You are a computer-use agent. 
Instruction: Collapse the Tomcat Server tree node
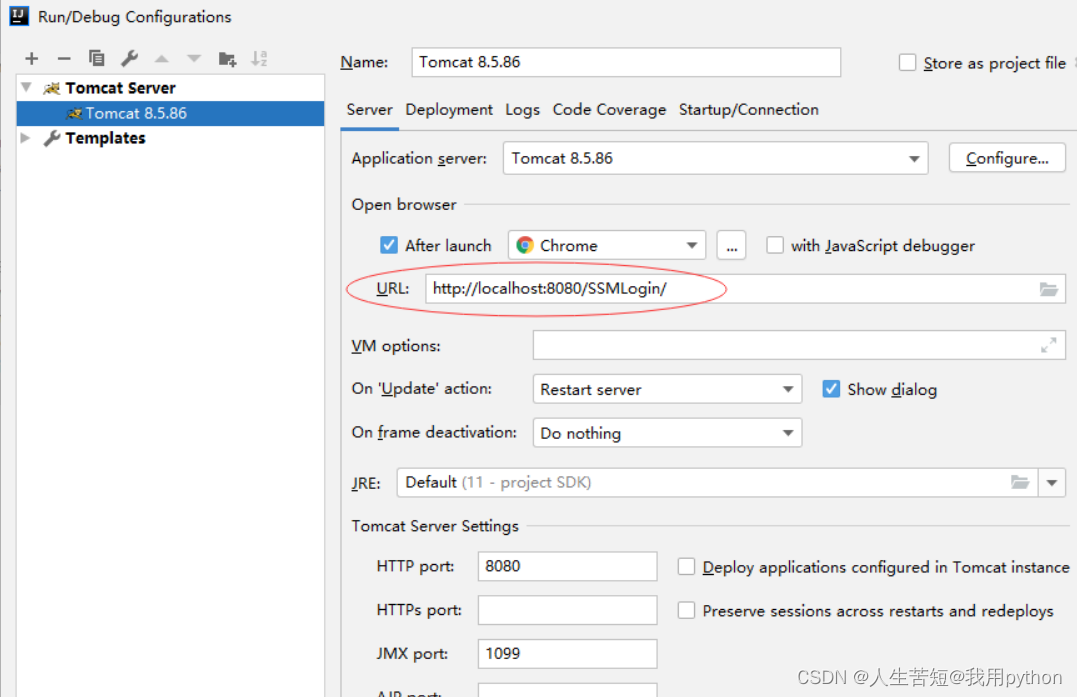(x=26, y=87)
